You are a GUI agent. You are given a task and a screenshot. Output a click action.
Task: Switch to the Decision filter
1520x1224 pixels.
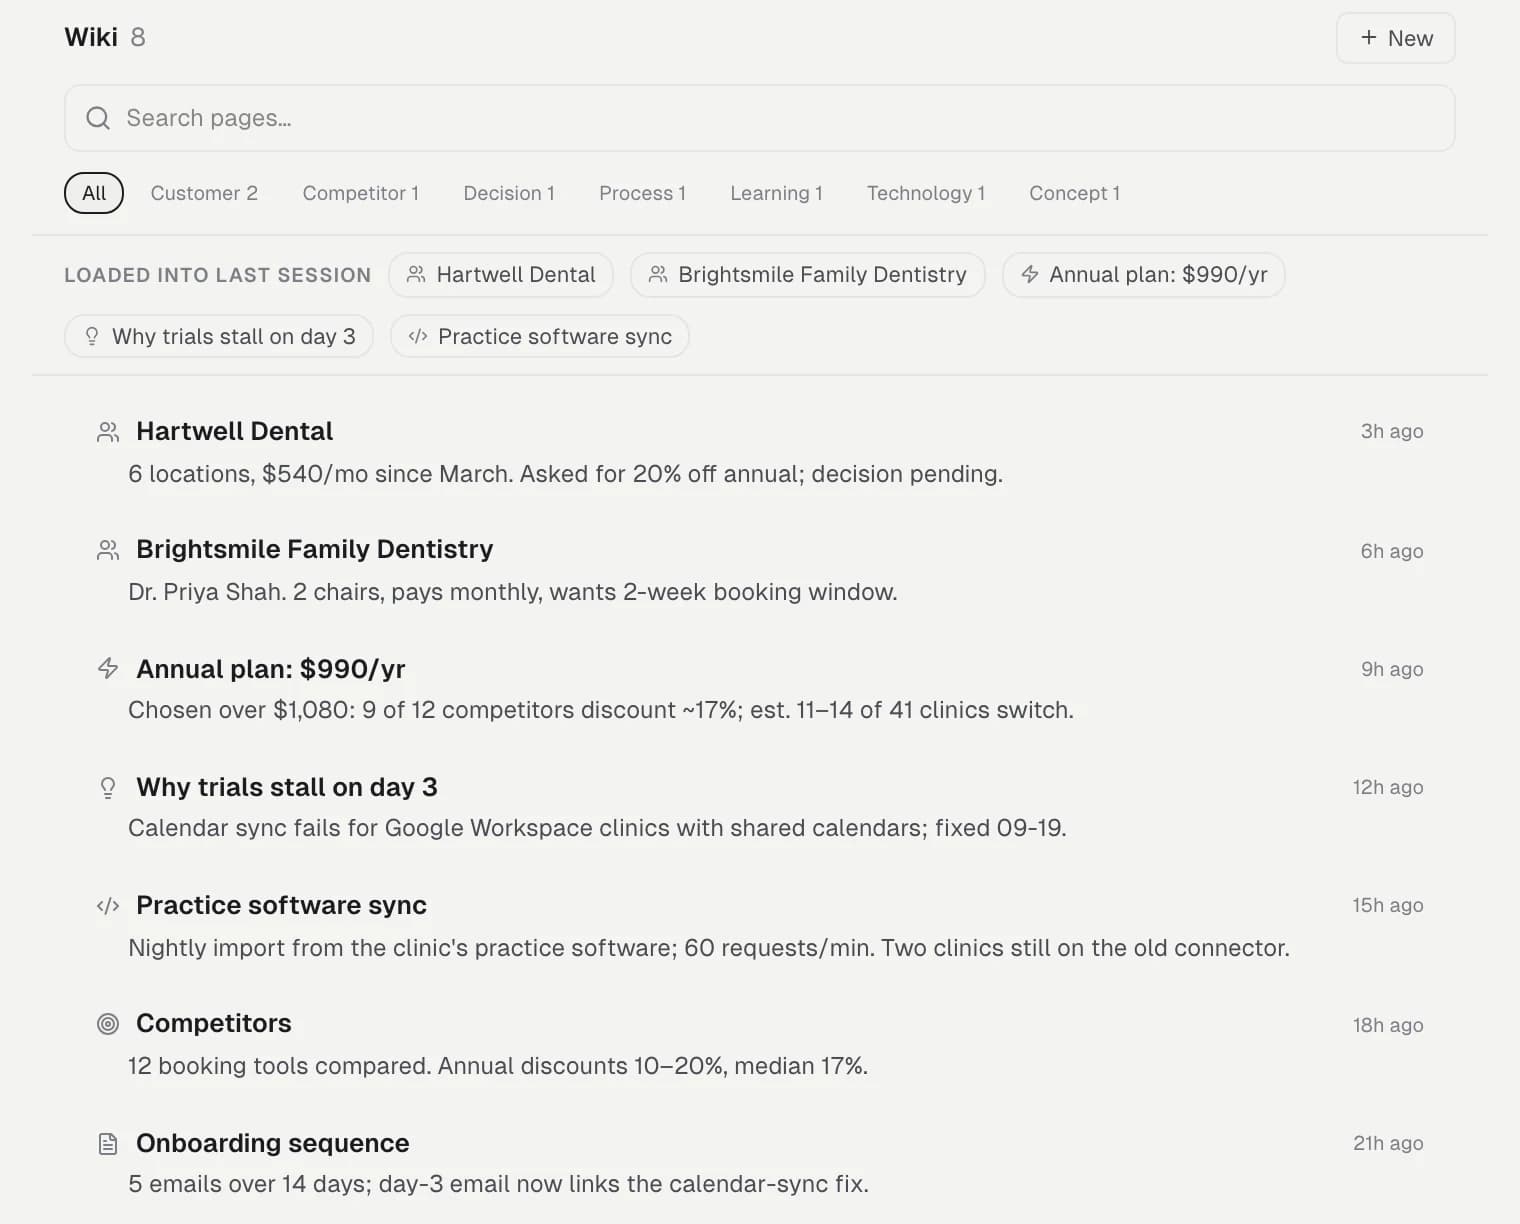(509, 193)
